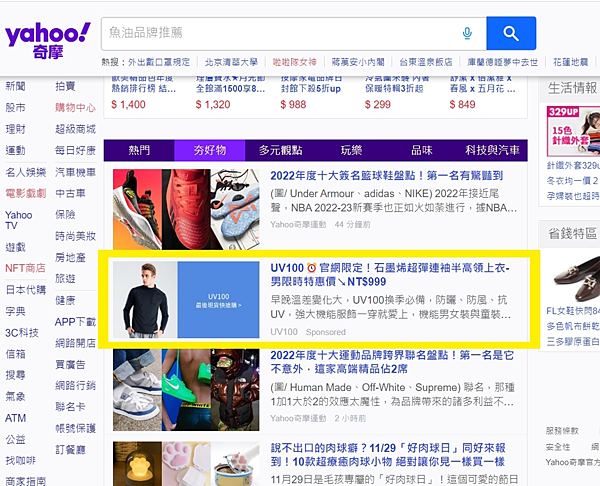600x486 pixels.
Task: Open 運動 in the sidebar
Action: pyautogui.click(x=15, y=150)
